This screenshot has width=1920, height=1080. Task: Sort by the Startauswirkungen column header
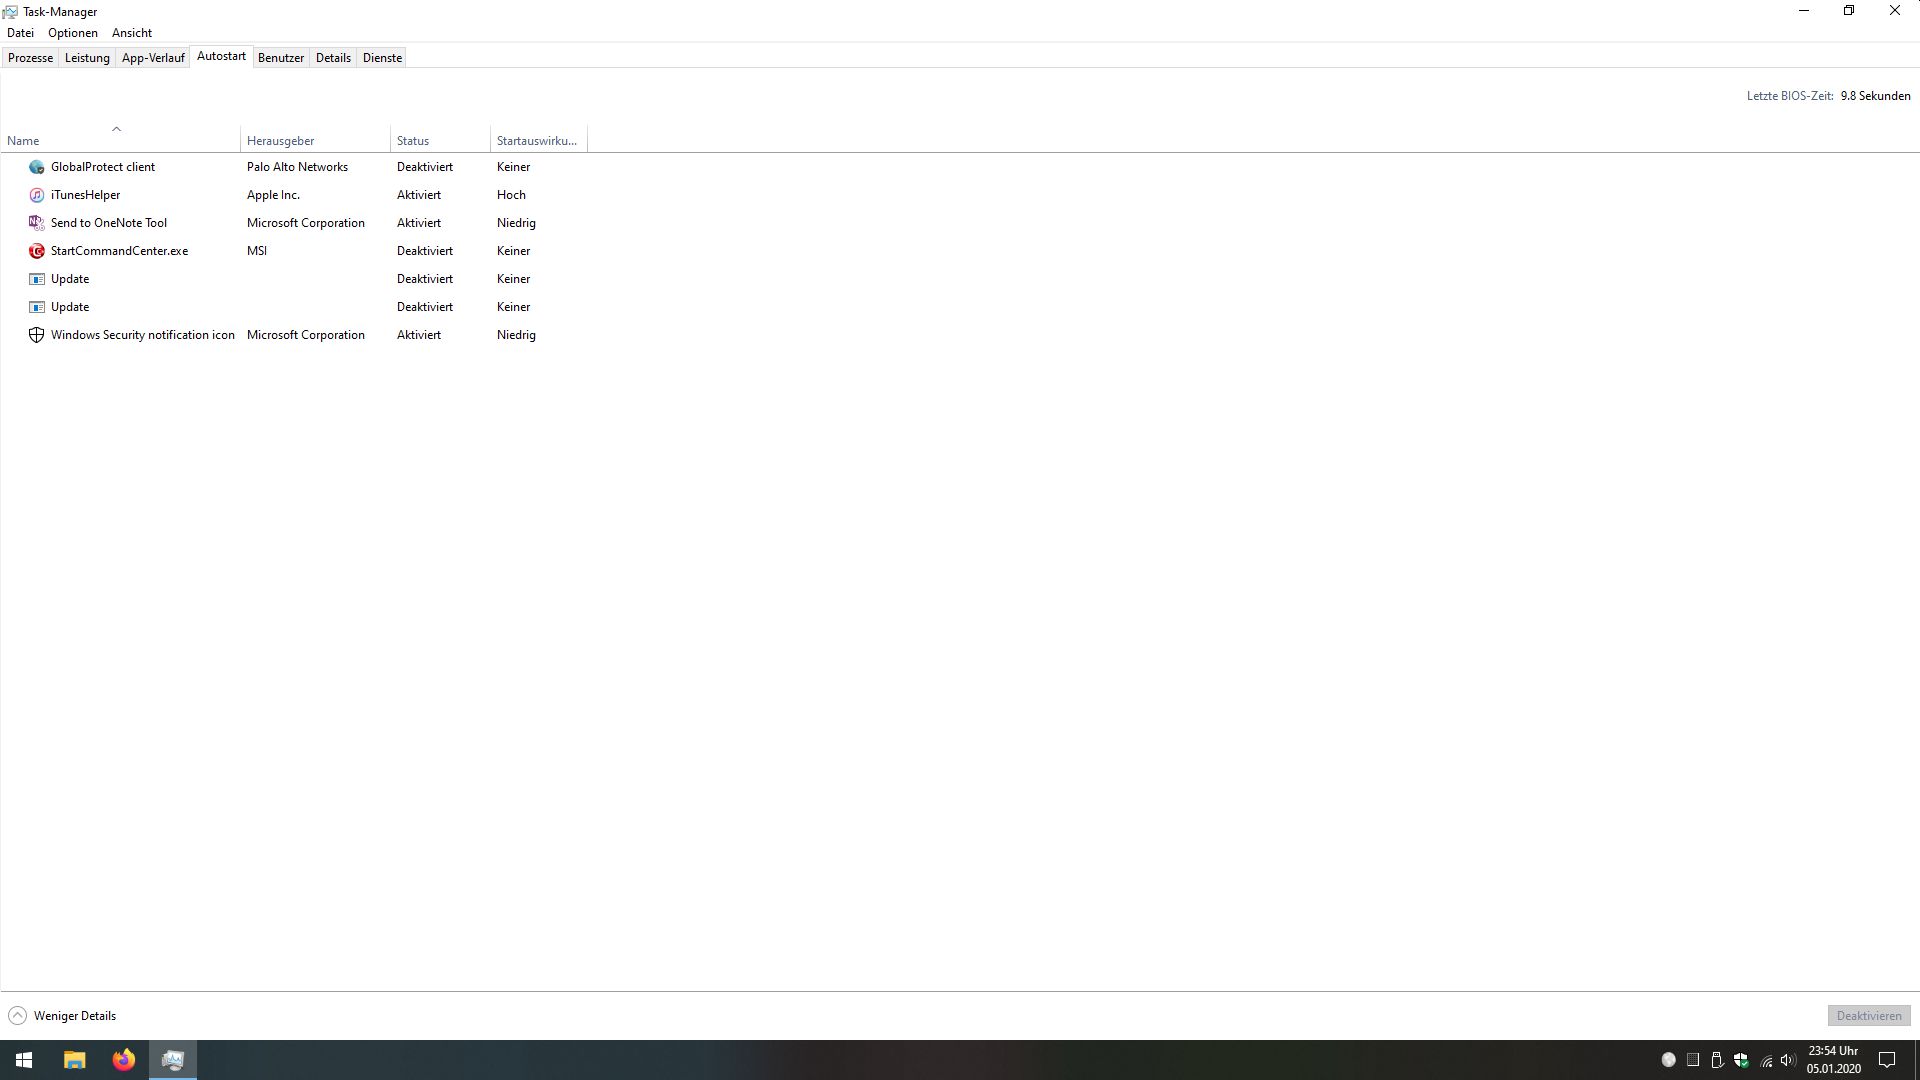pos(536,141)
